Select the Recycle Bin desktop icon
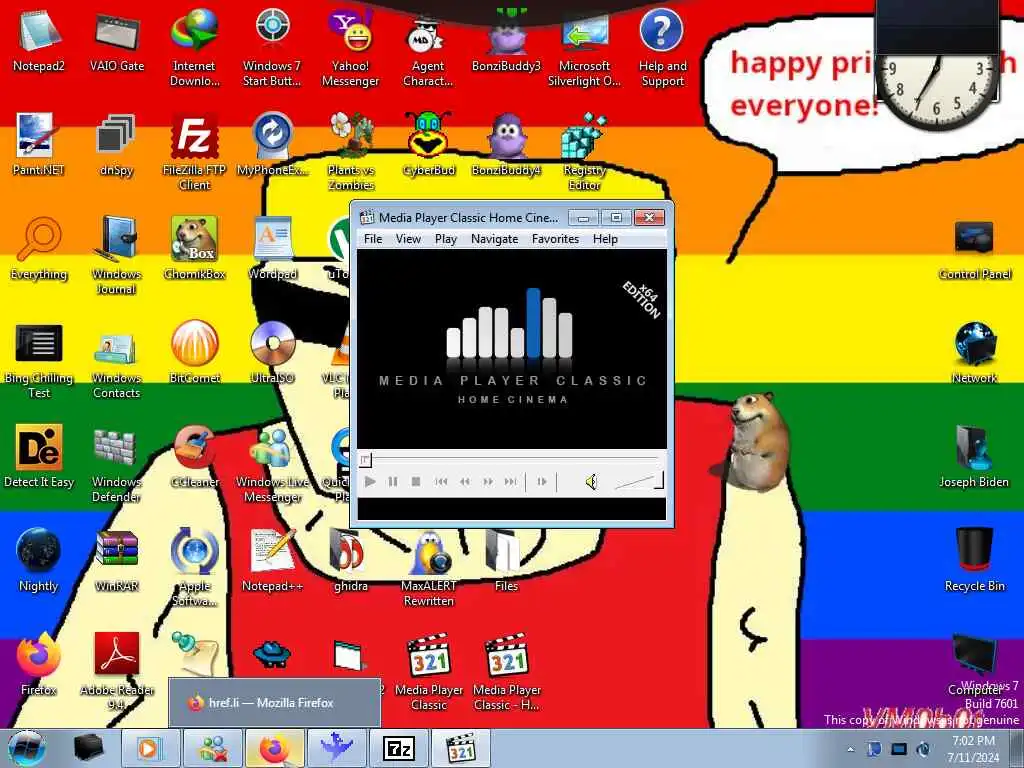Image resolution: width=1024 pixels, height=768 pixels. coord(974,560)
